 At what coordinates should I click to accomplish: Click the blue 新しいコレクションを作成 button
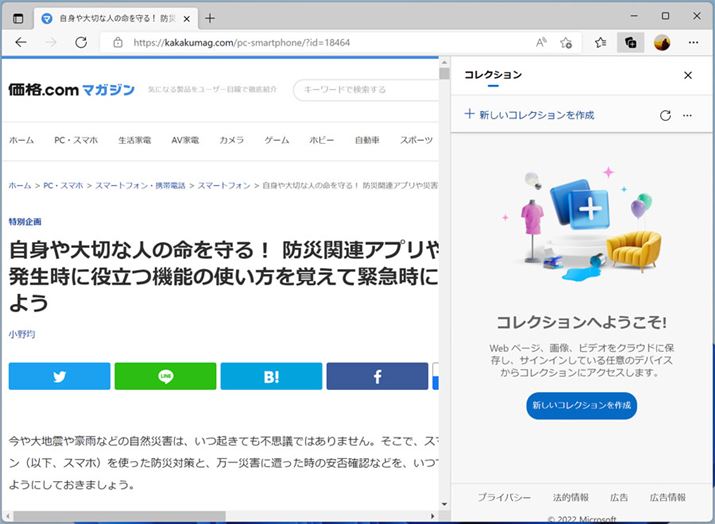(x=581, y=405)
